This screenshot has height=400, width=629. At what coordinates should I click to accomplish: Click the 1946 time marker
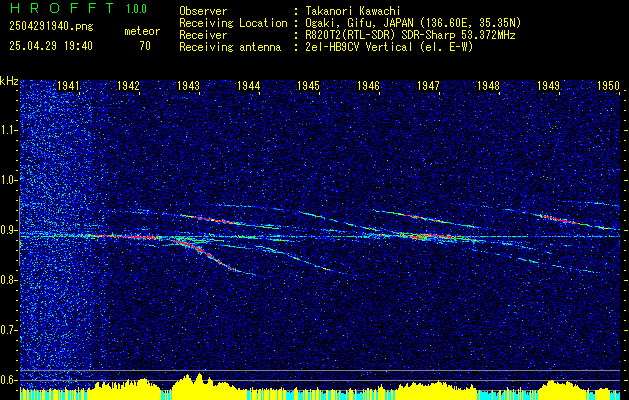point(368,85)
